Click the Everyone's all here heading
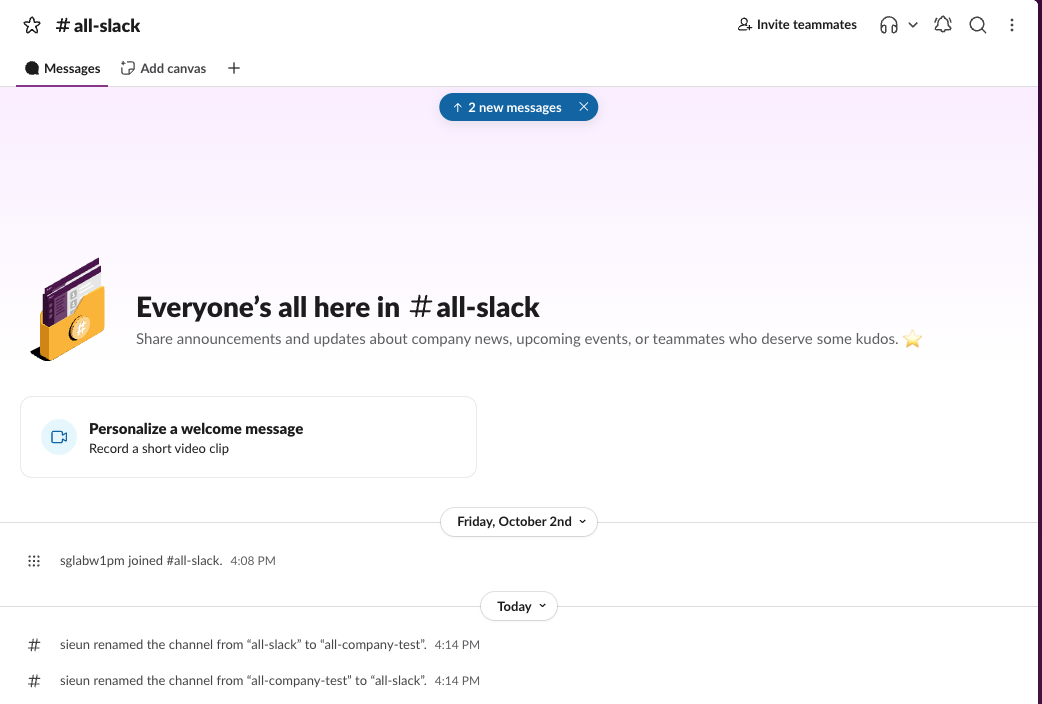The image size is (1042, 704). [338, 307]
